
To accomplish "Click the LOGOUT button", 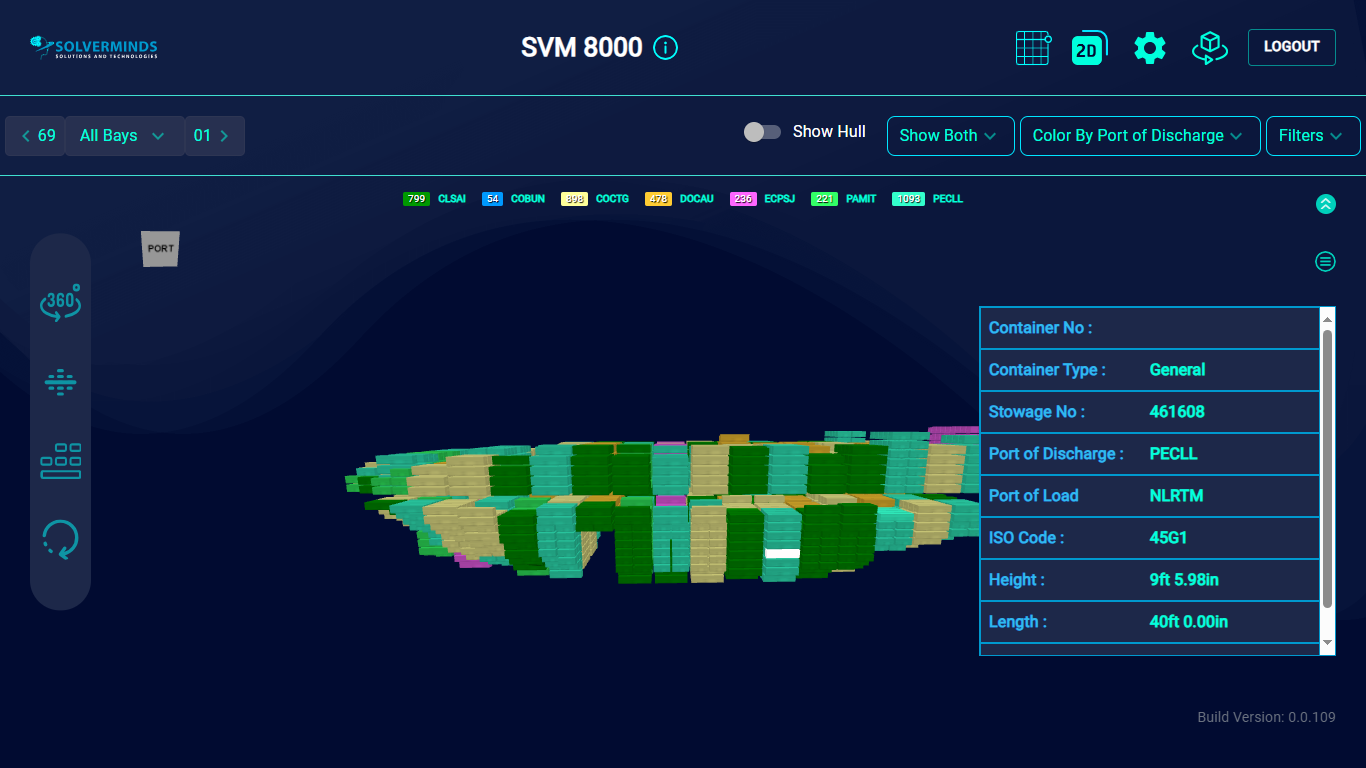I will (x=1291, y=47).
